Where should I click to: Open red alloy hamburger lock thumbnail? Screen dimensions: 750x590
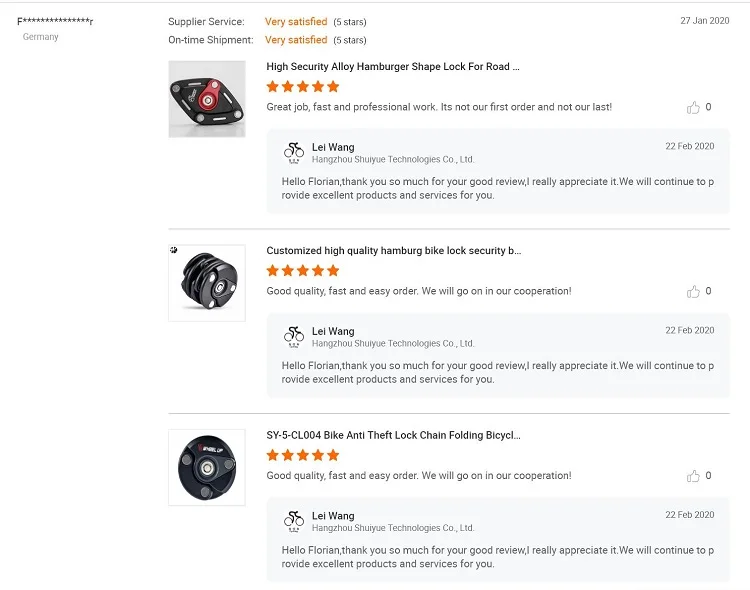(207, 99)
